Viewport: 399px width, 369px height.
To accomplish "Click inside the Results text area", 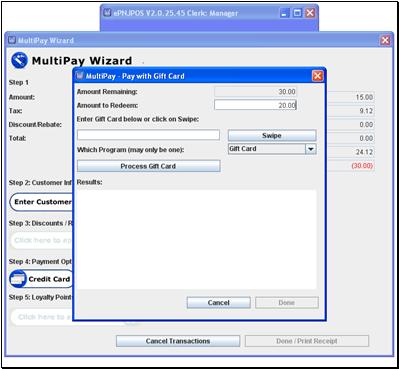I will (x=197, y=239).
